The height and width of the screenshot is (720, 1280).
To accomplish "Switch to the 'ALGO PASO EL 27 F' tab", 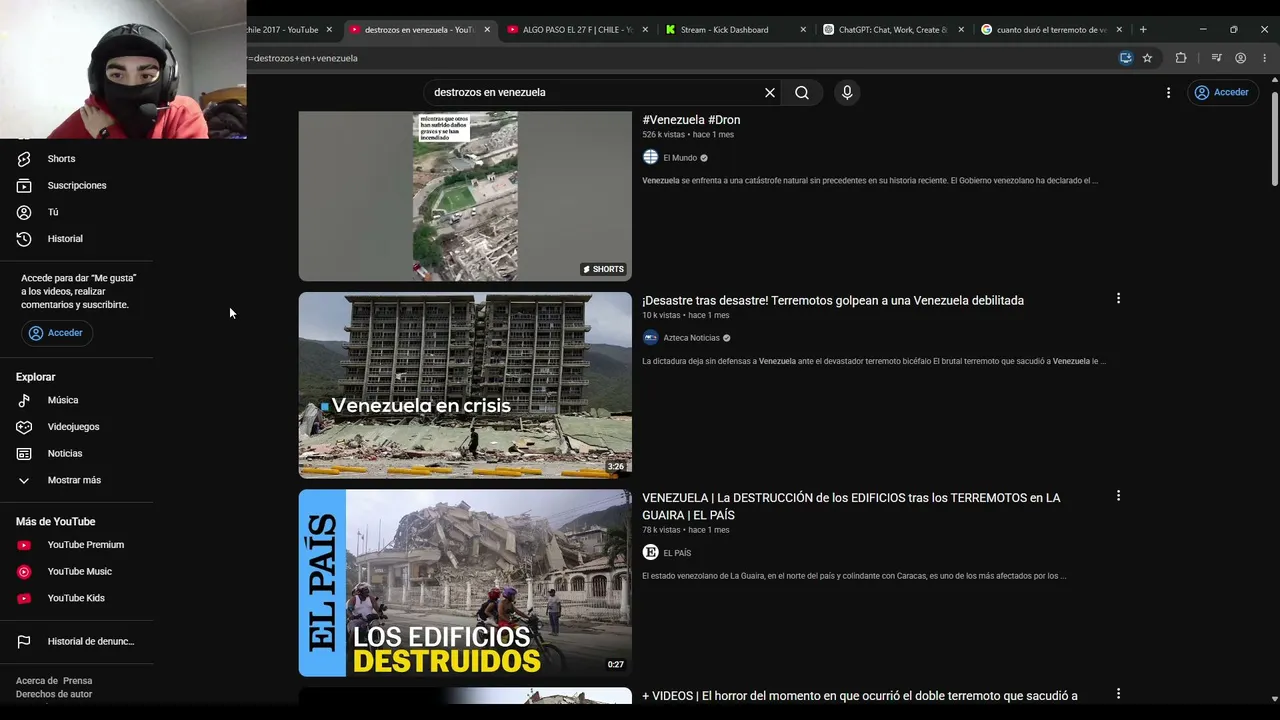I will [x=577, y=30].
